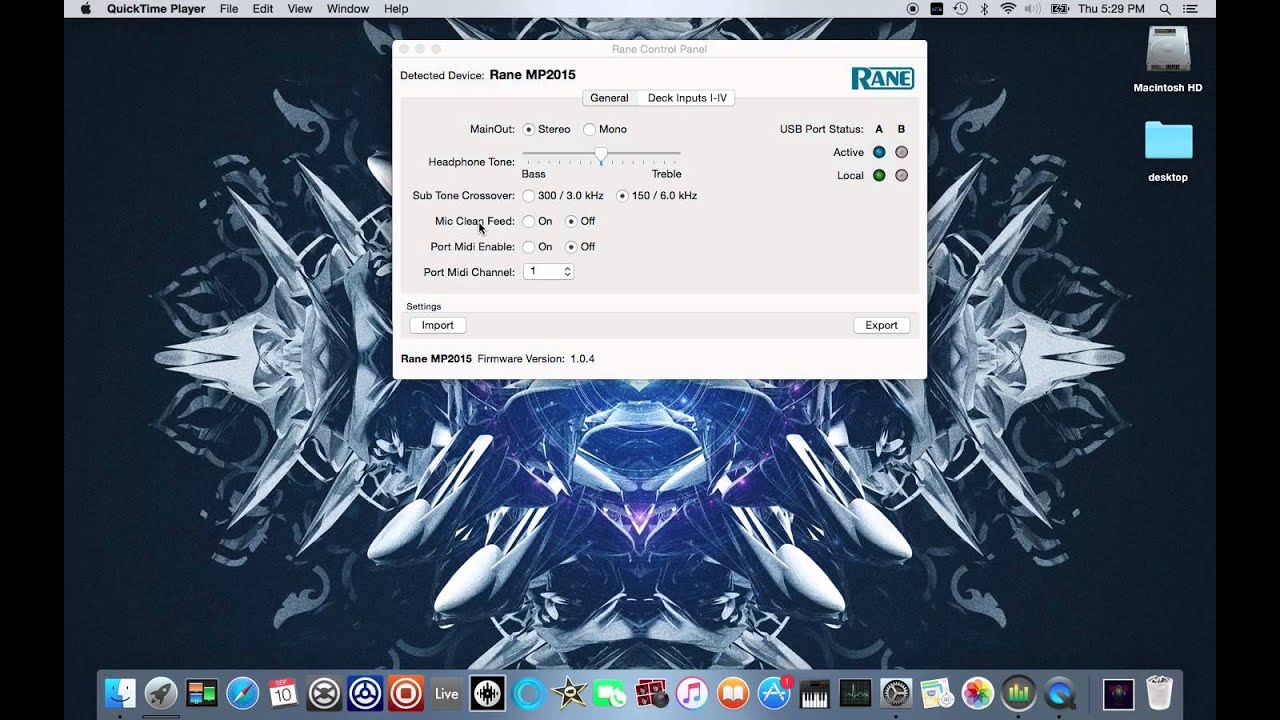
Task: Open App Store with update badge
Action: click(774, 693)
